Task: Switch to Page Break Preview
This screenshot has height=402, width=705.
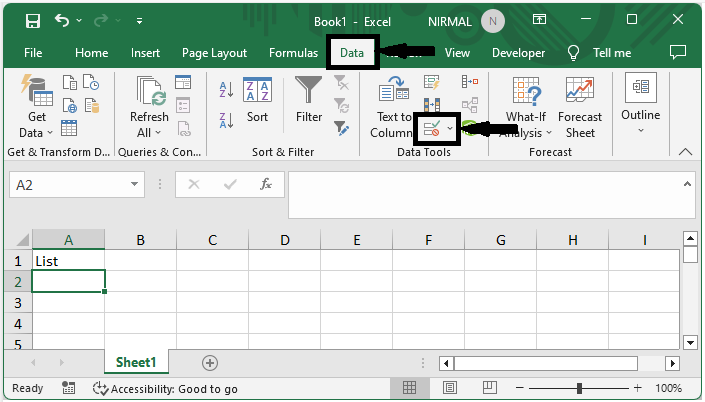Action: point(490,388)
